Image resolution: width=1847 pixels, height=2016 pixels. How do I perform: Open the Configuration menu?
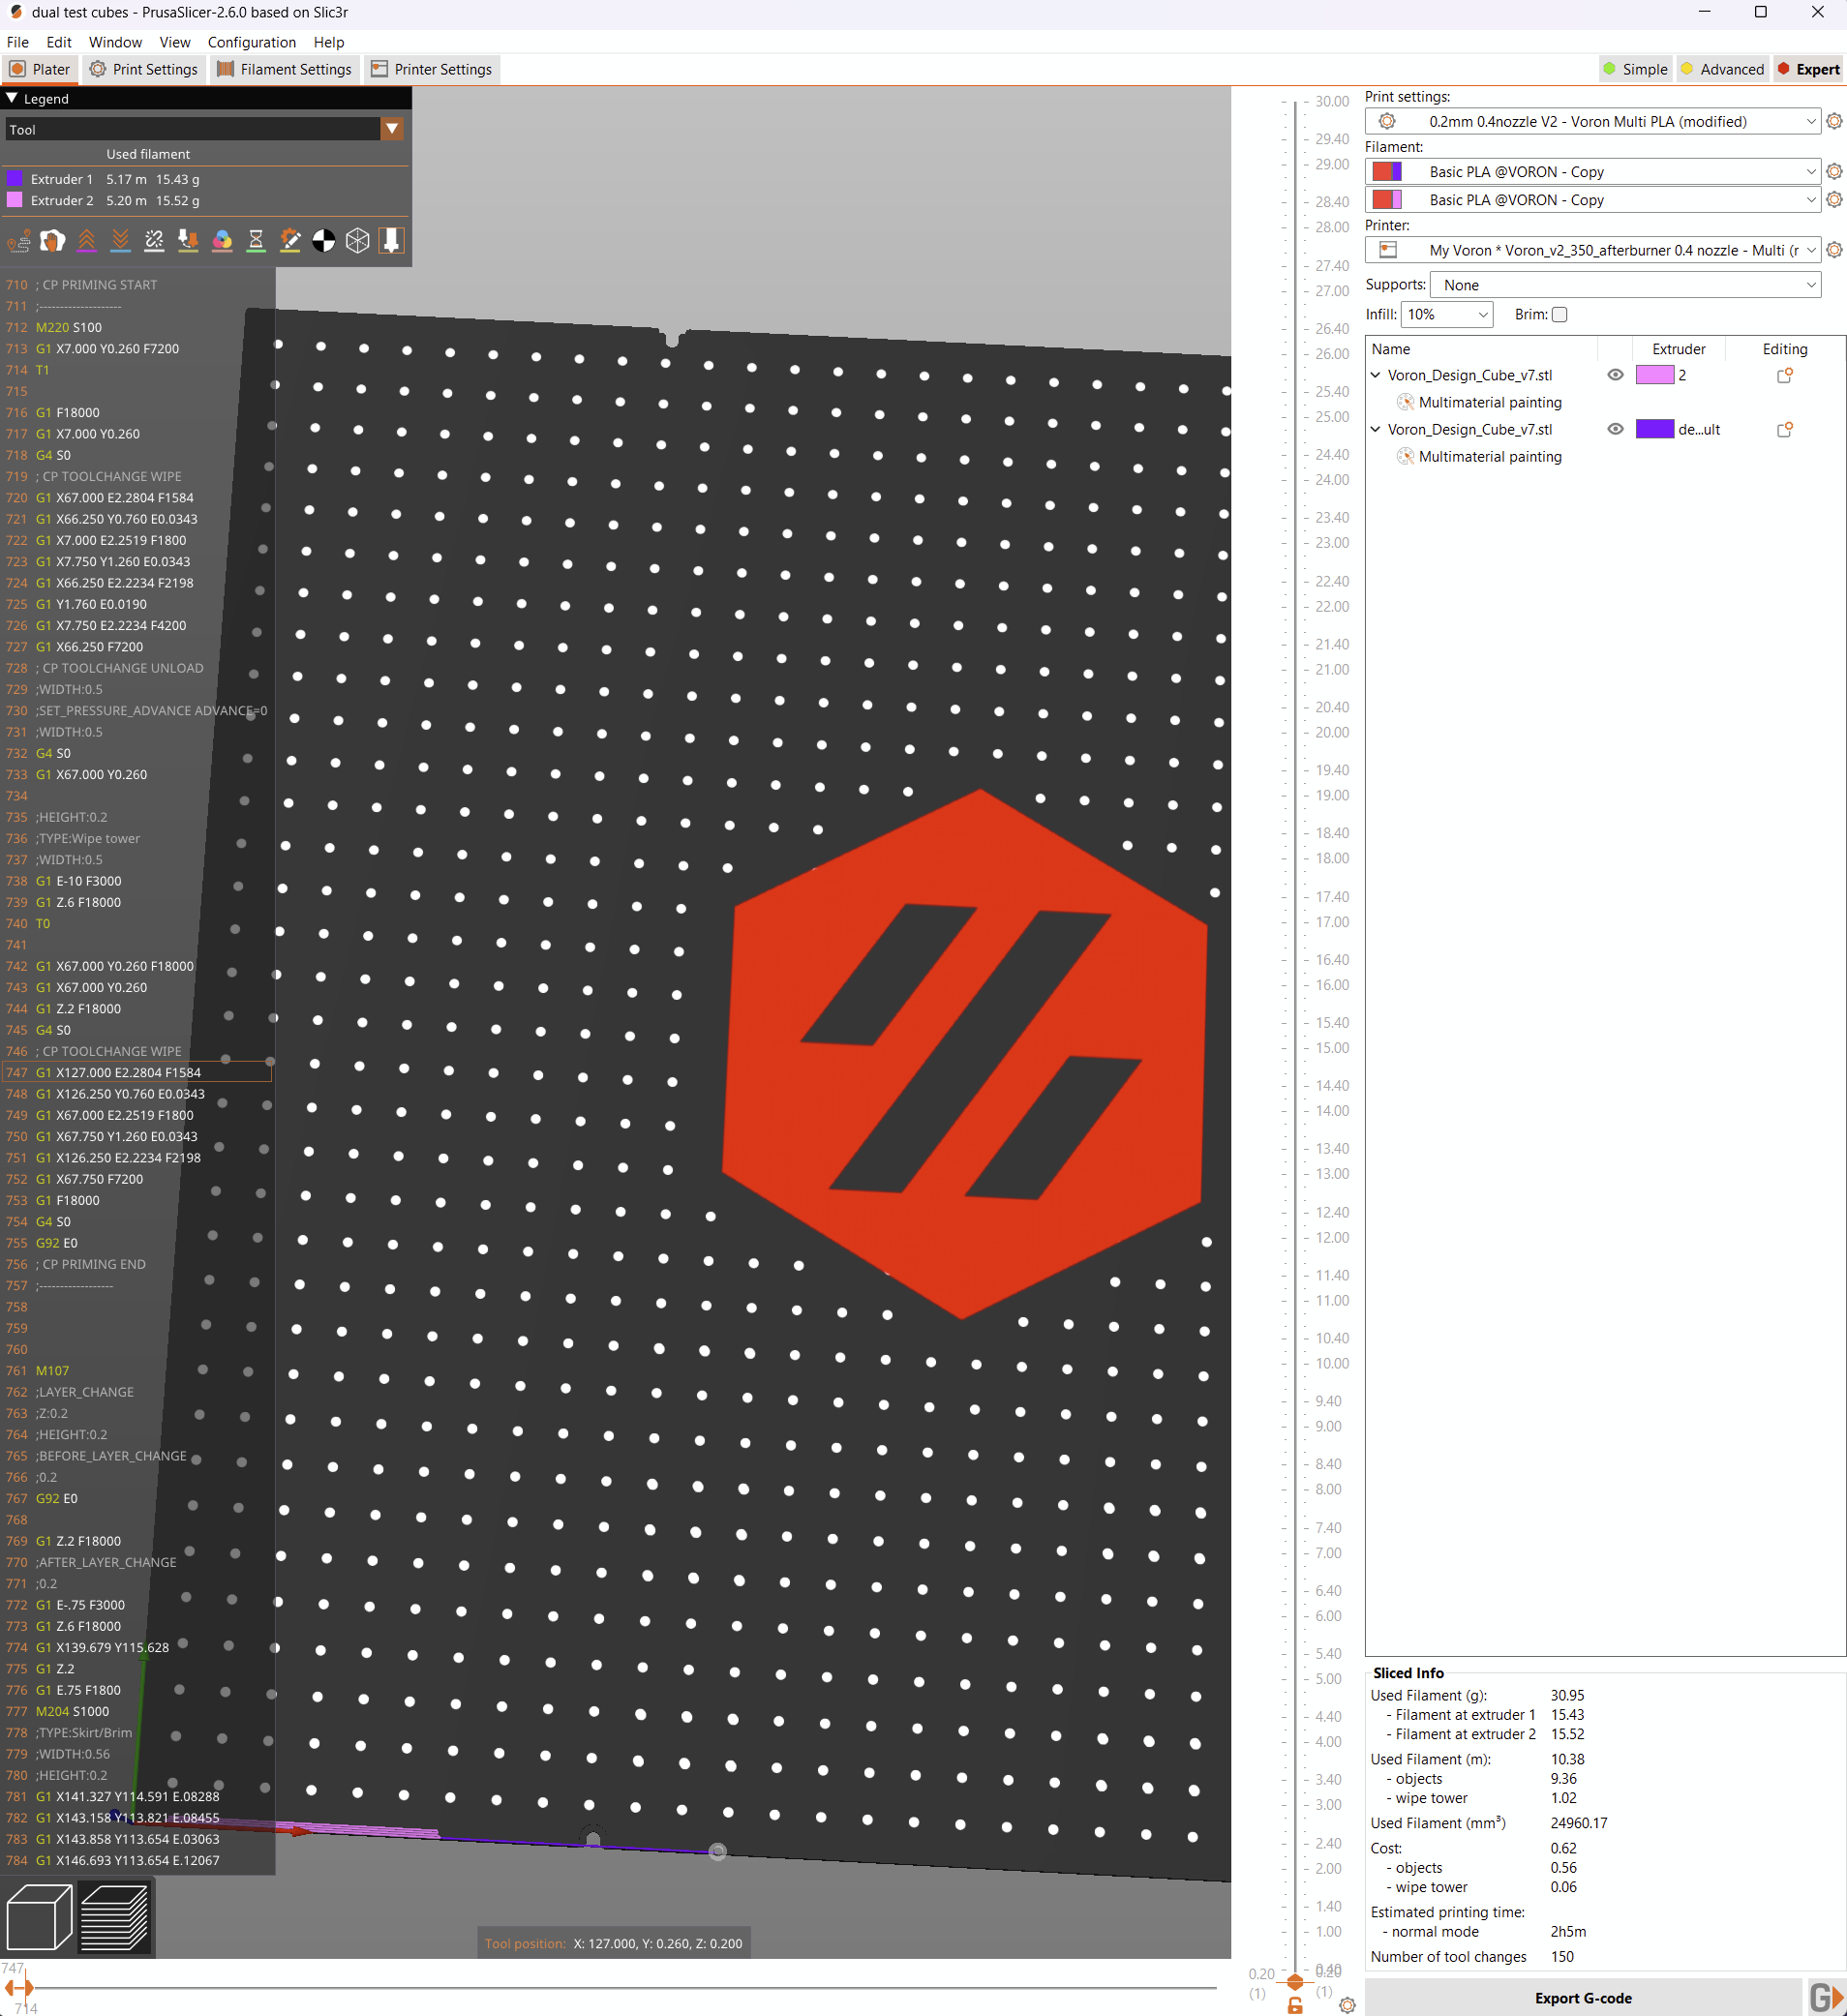pyautogui.click(x=251, y=42)
